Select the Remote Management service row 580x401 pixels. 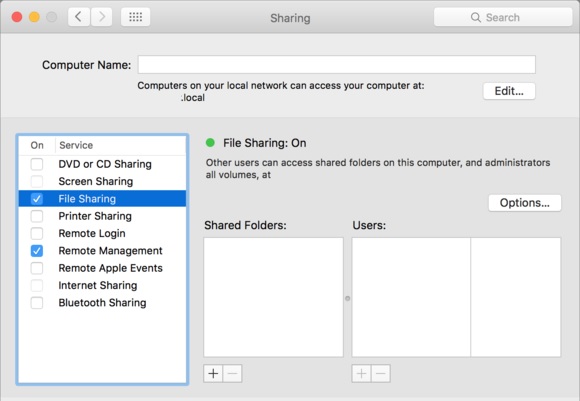pyautogui.click(x=102, y=251)
